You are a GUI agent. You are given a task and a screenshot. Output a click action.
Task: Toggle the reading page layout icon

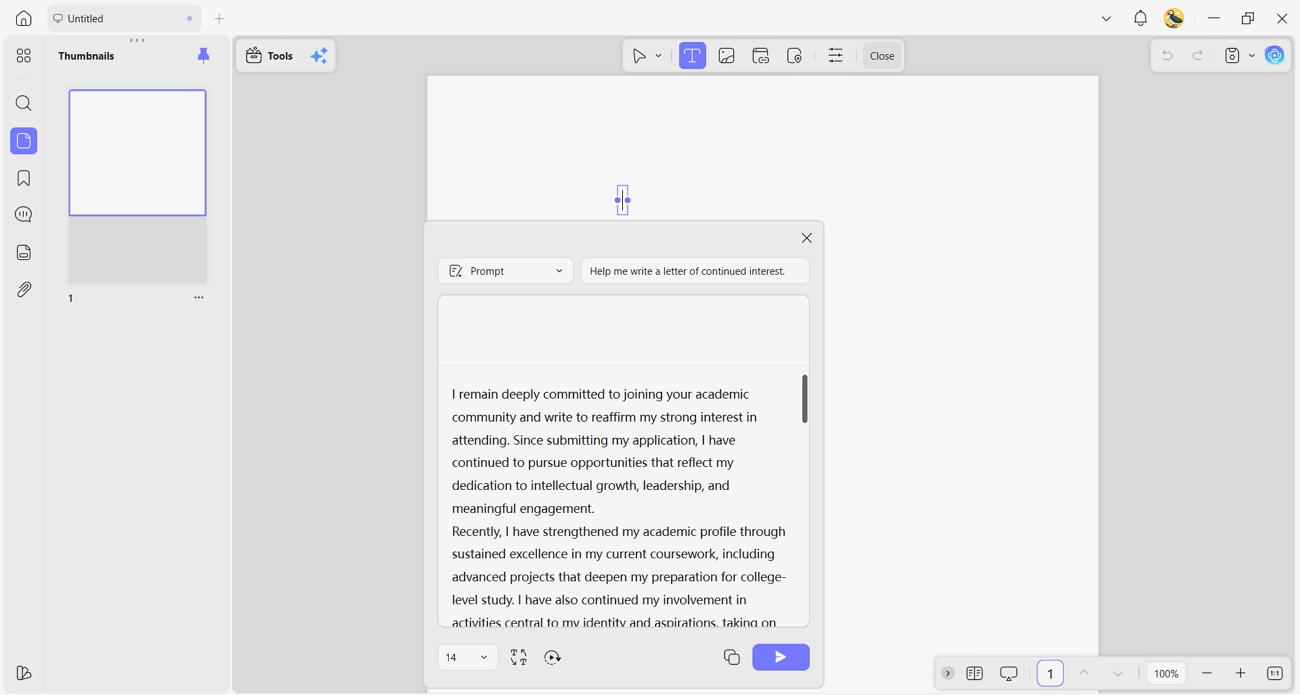coord(975,673)
